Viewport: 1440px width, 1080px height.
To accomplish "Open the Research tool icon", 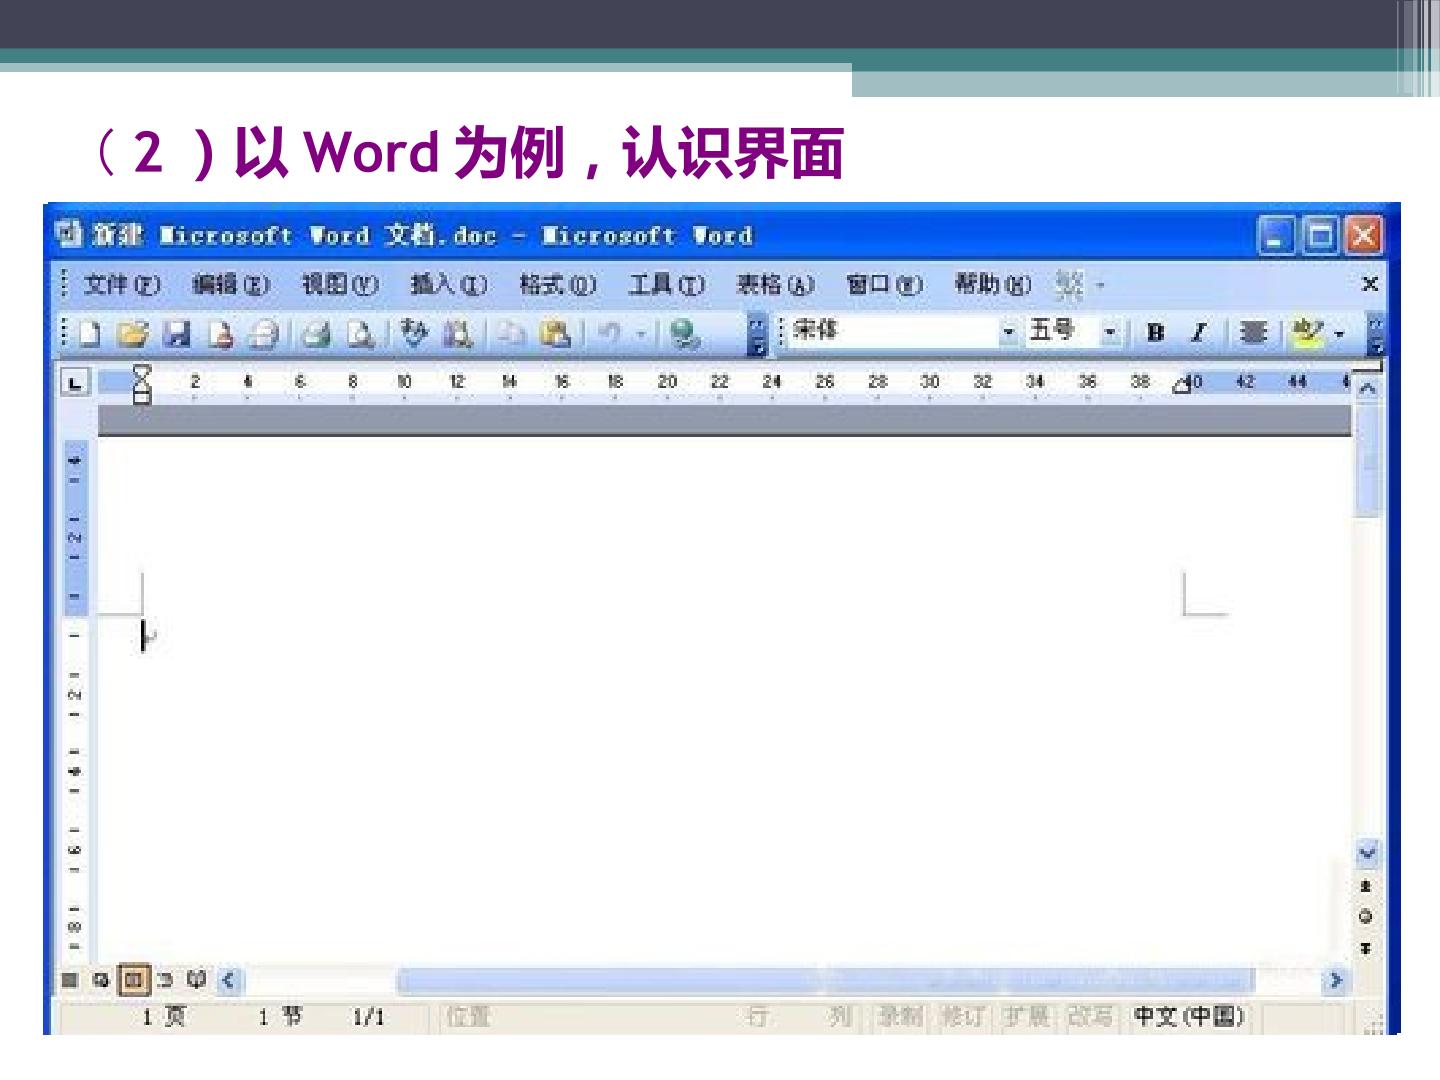I will [458, 333].
